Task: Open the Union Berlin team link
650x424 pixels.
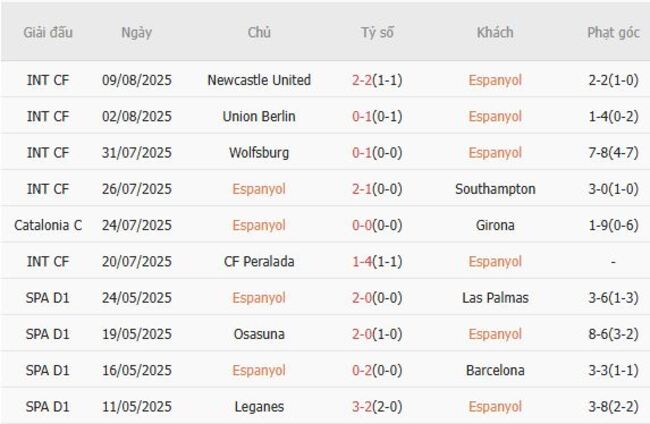Action: click(259, 116)
